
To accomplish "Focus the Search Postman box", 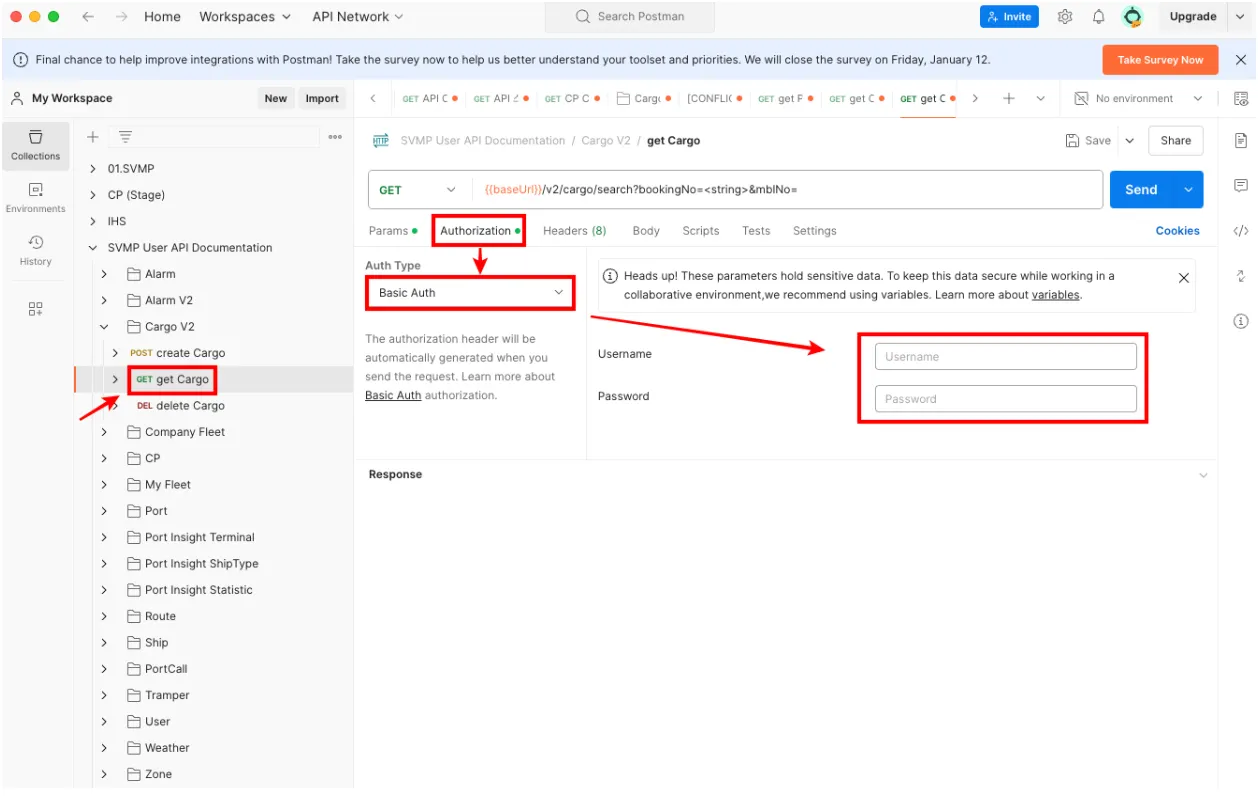I will [630, 17].
